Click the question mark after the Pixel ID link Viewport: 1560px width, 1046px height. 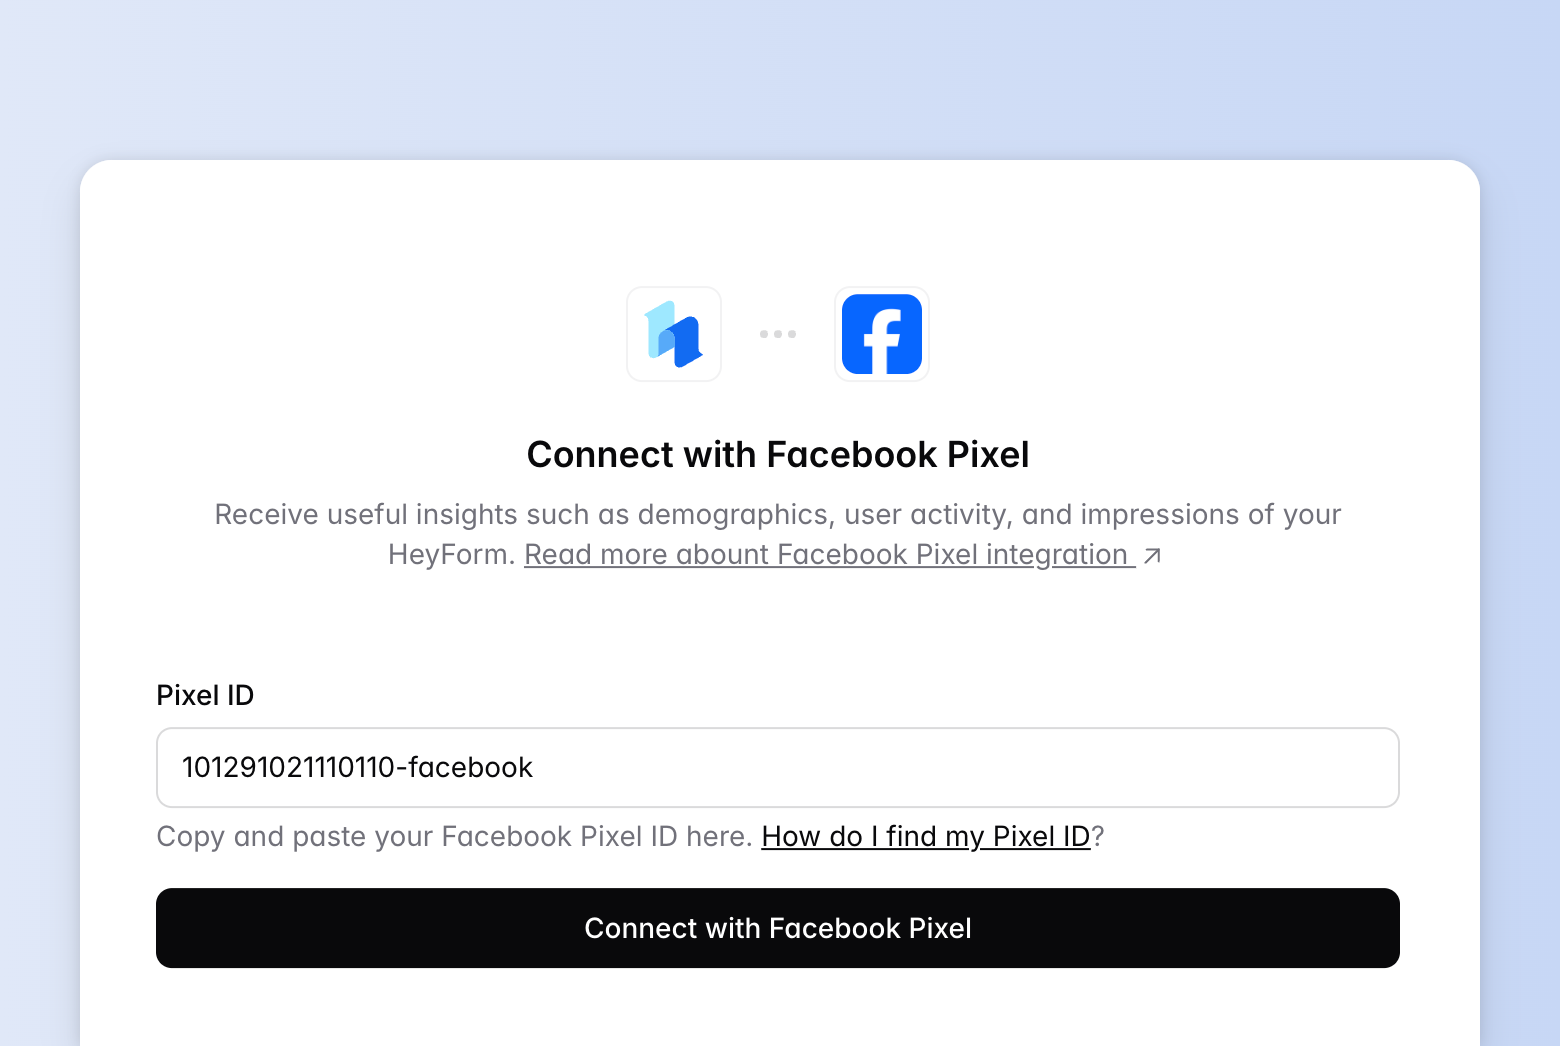[x=1098, y=836]
